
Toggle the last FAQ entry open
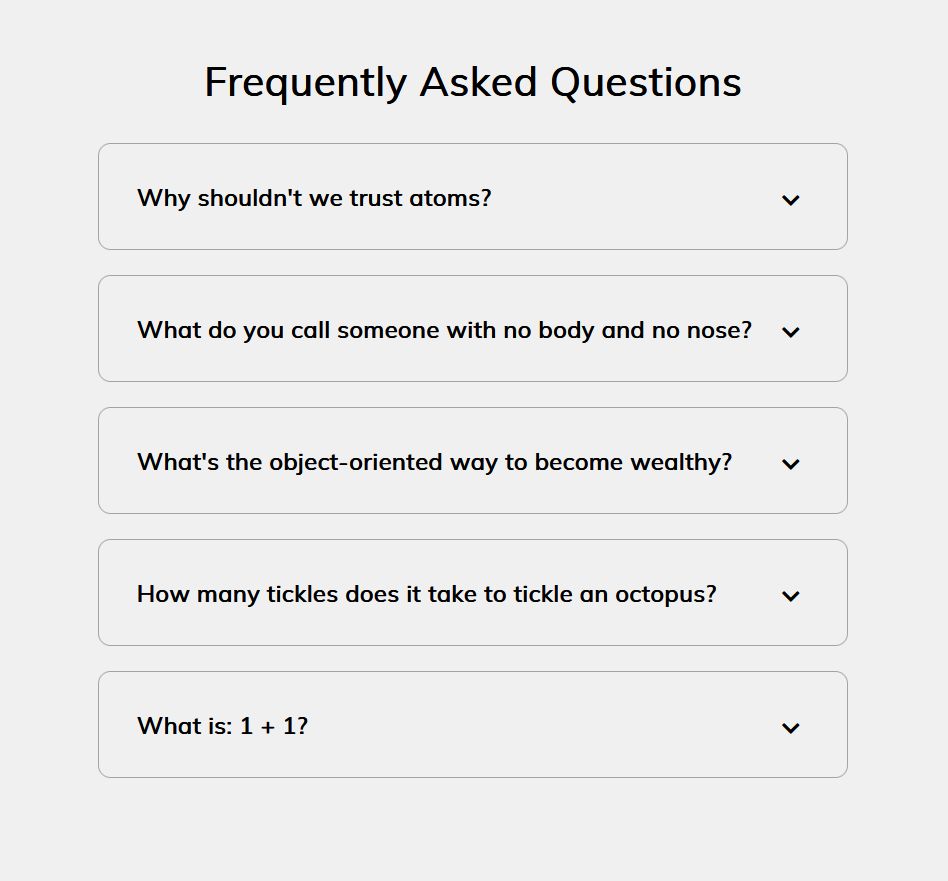(x=472, y=724)
